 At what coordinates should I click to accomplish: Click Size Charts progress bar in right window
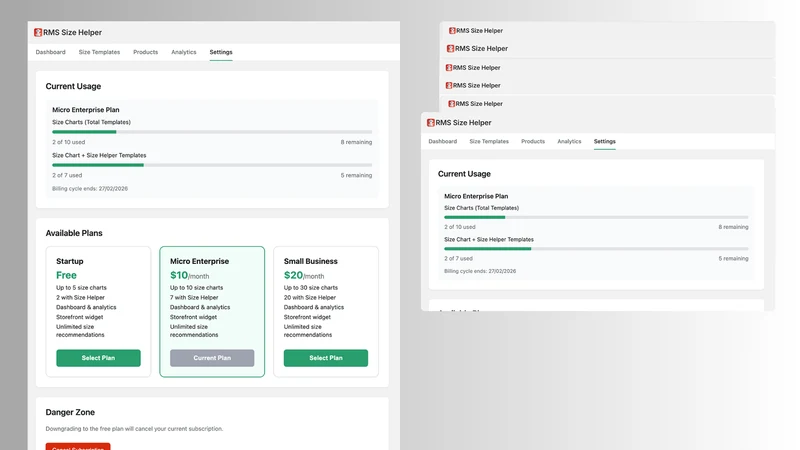click(596, 217)
